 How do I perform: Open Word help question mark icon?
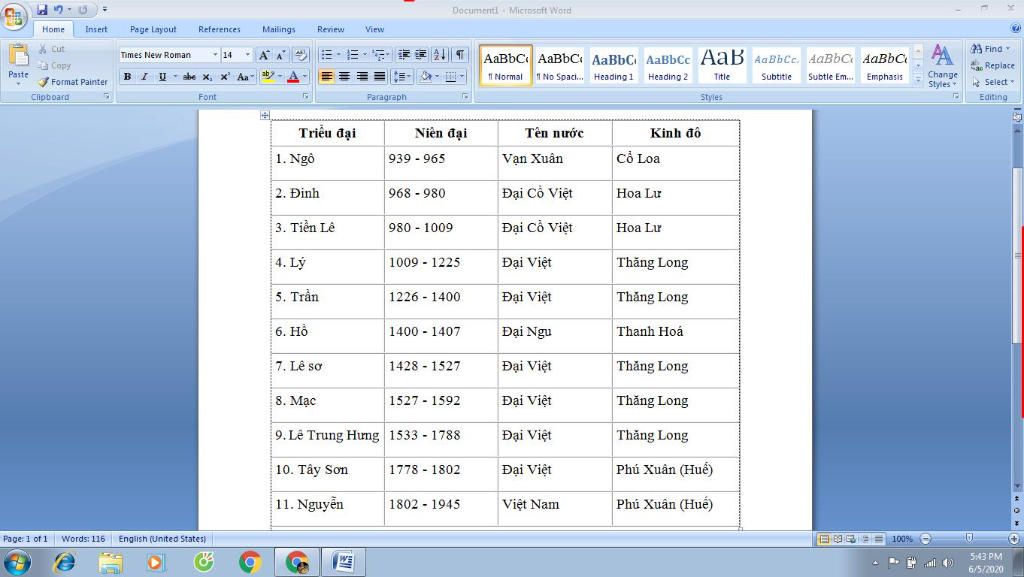1016,28
